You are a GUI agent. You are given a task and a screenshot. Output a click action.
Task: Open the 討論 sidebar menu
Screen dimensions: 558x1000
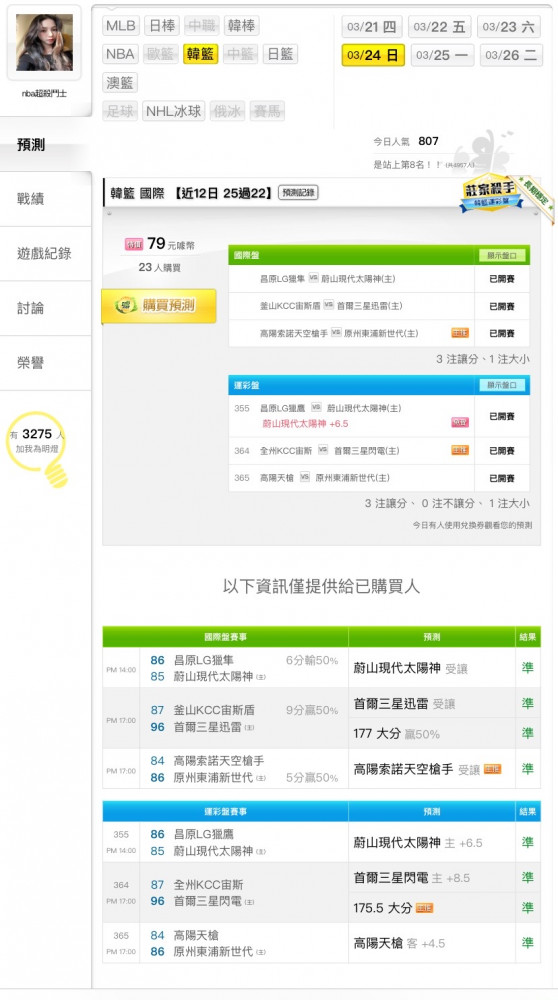(45, 309)
